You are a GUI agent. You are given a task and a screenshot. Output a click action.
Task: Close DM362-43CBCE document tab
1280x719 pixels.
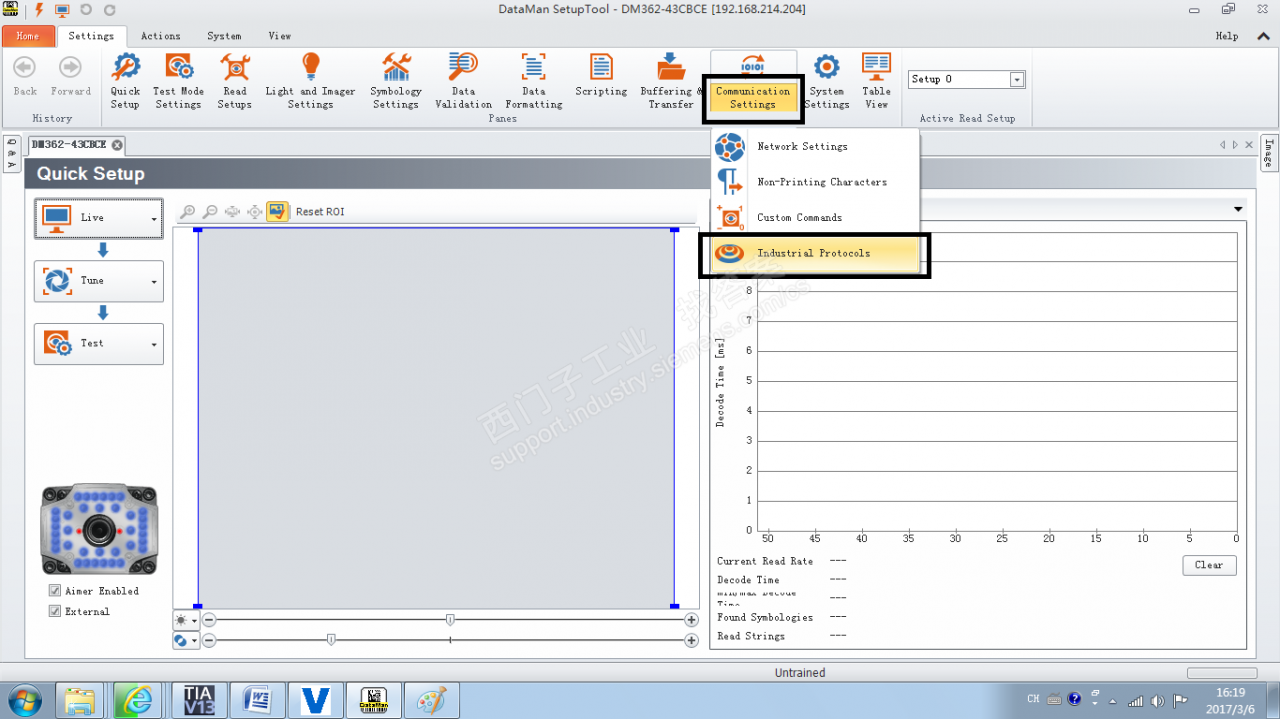(117, 145)
